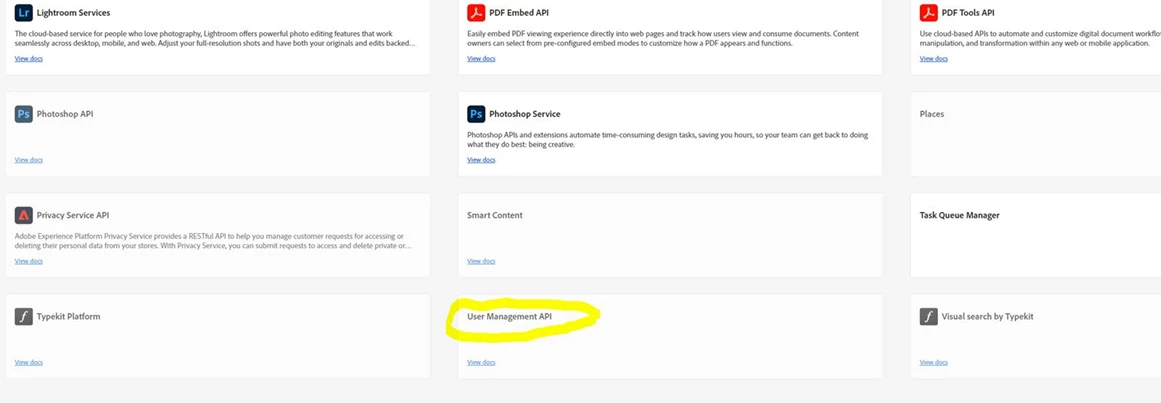Click the Visual search by Typekit icon
Image resolution: width=1161 pixels, height=403 pixels.
(x=929, y=316)
